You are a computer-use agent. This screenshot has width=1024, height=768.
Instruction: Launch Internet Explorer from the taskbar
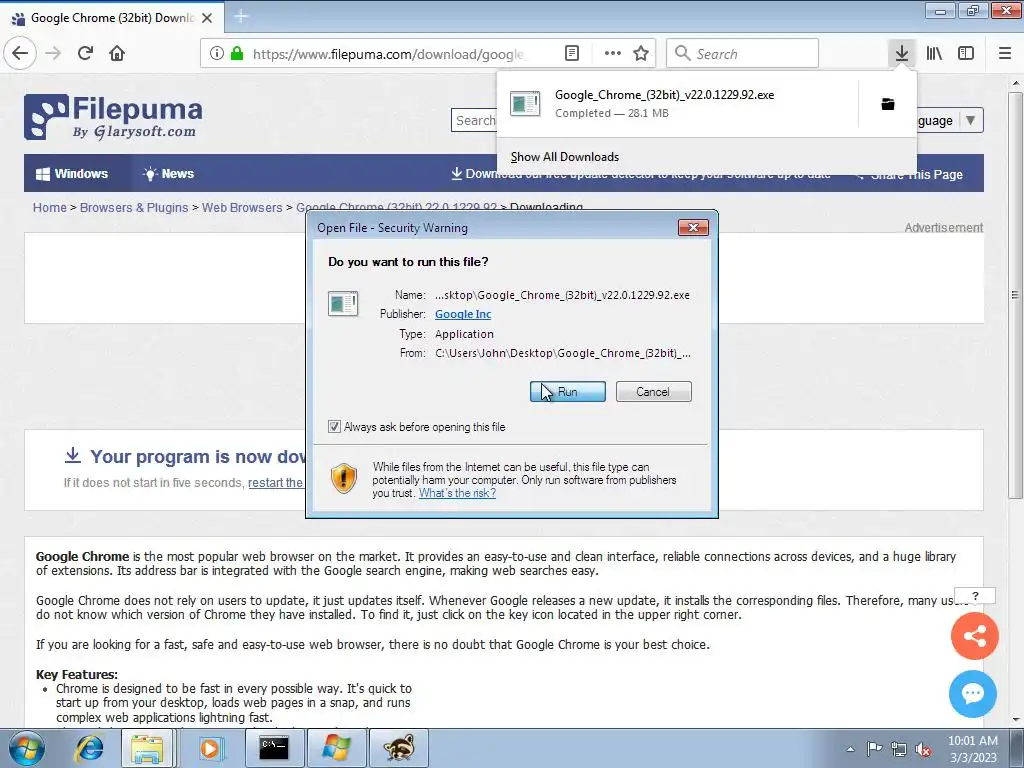pyautogui.click(x=89, y=748)
